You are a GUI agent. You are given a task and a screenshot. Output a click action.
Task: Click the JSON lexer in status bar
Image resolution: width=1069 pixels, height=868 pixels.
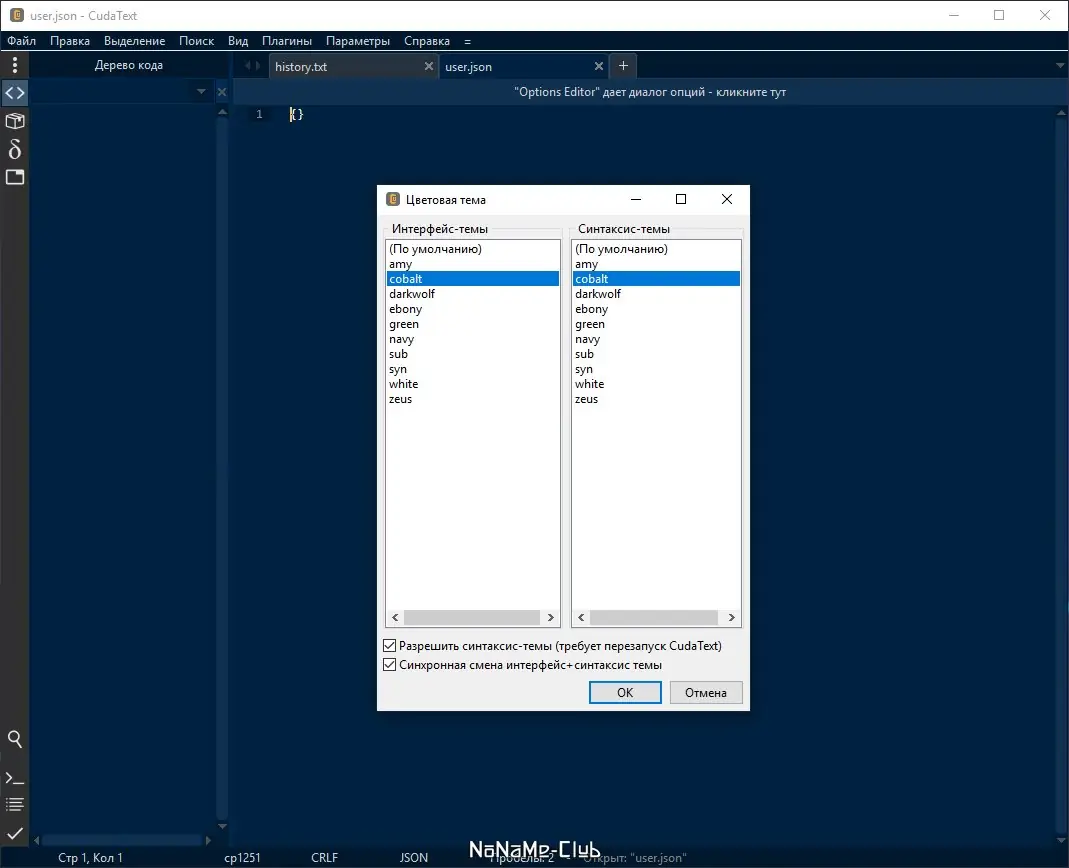pos(413,858)
